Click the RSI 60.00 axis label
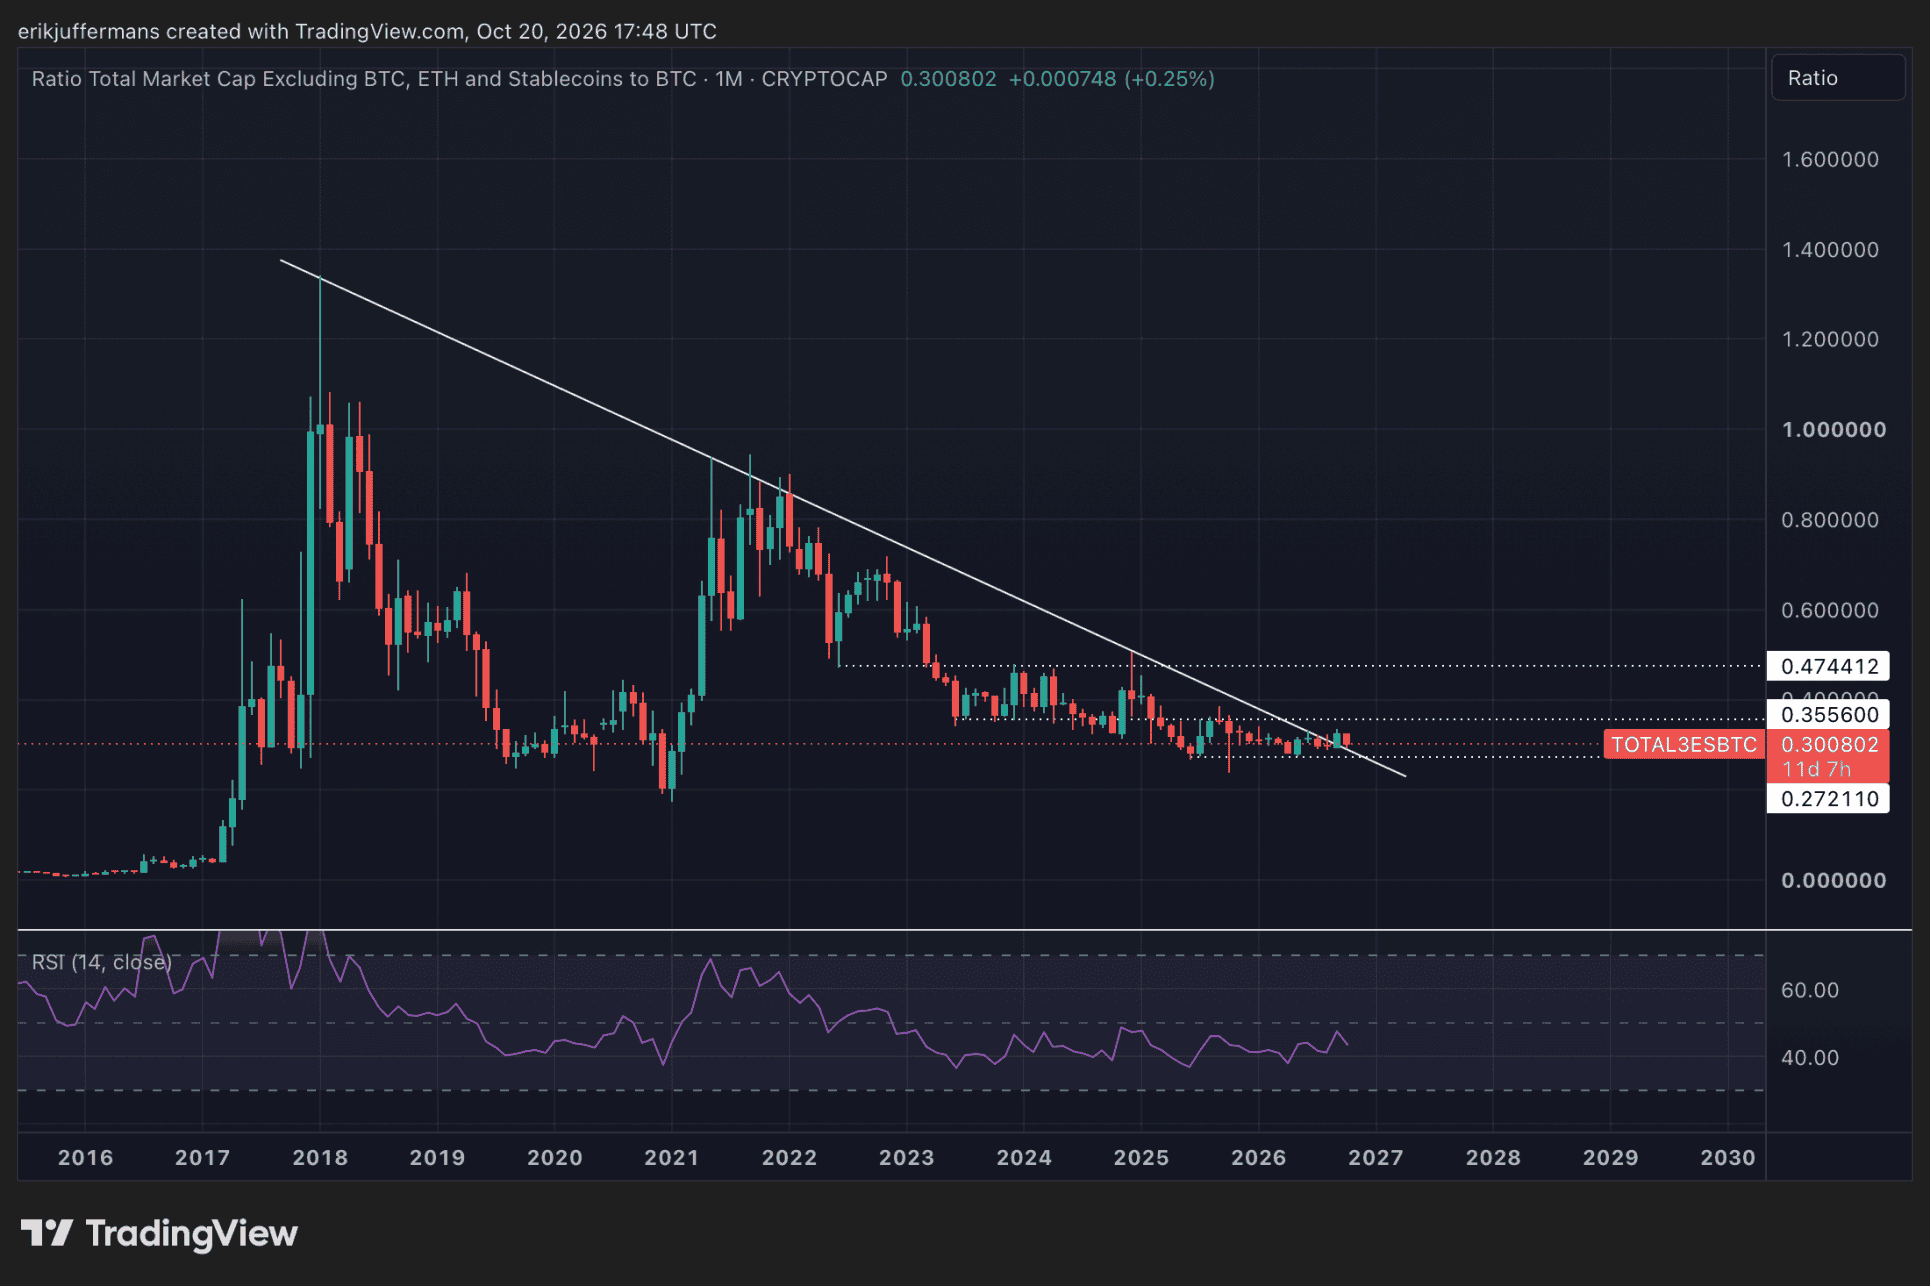Screen dimensions: 1930x1286 pos(1809,990)
